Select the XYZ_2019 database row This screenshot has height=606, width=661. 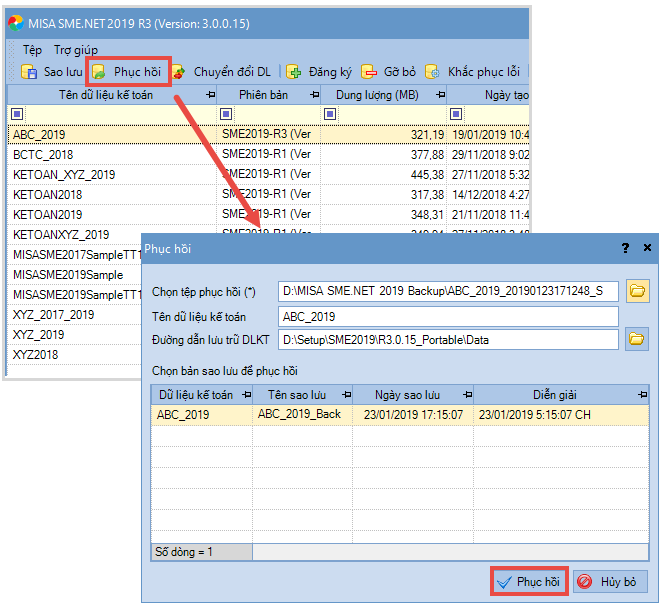[x=75, y=335]
